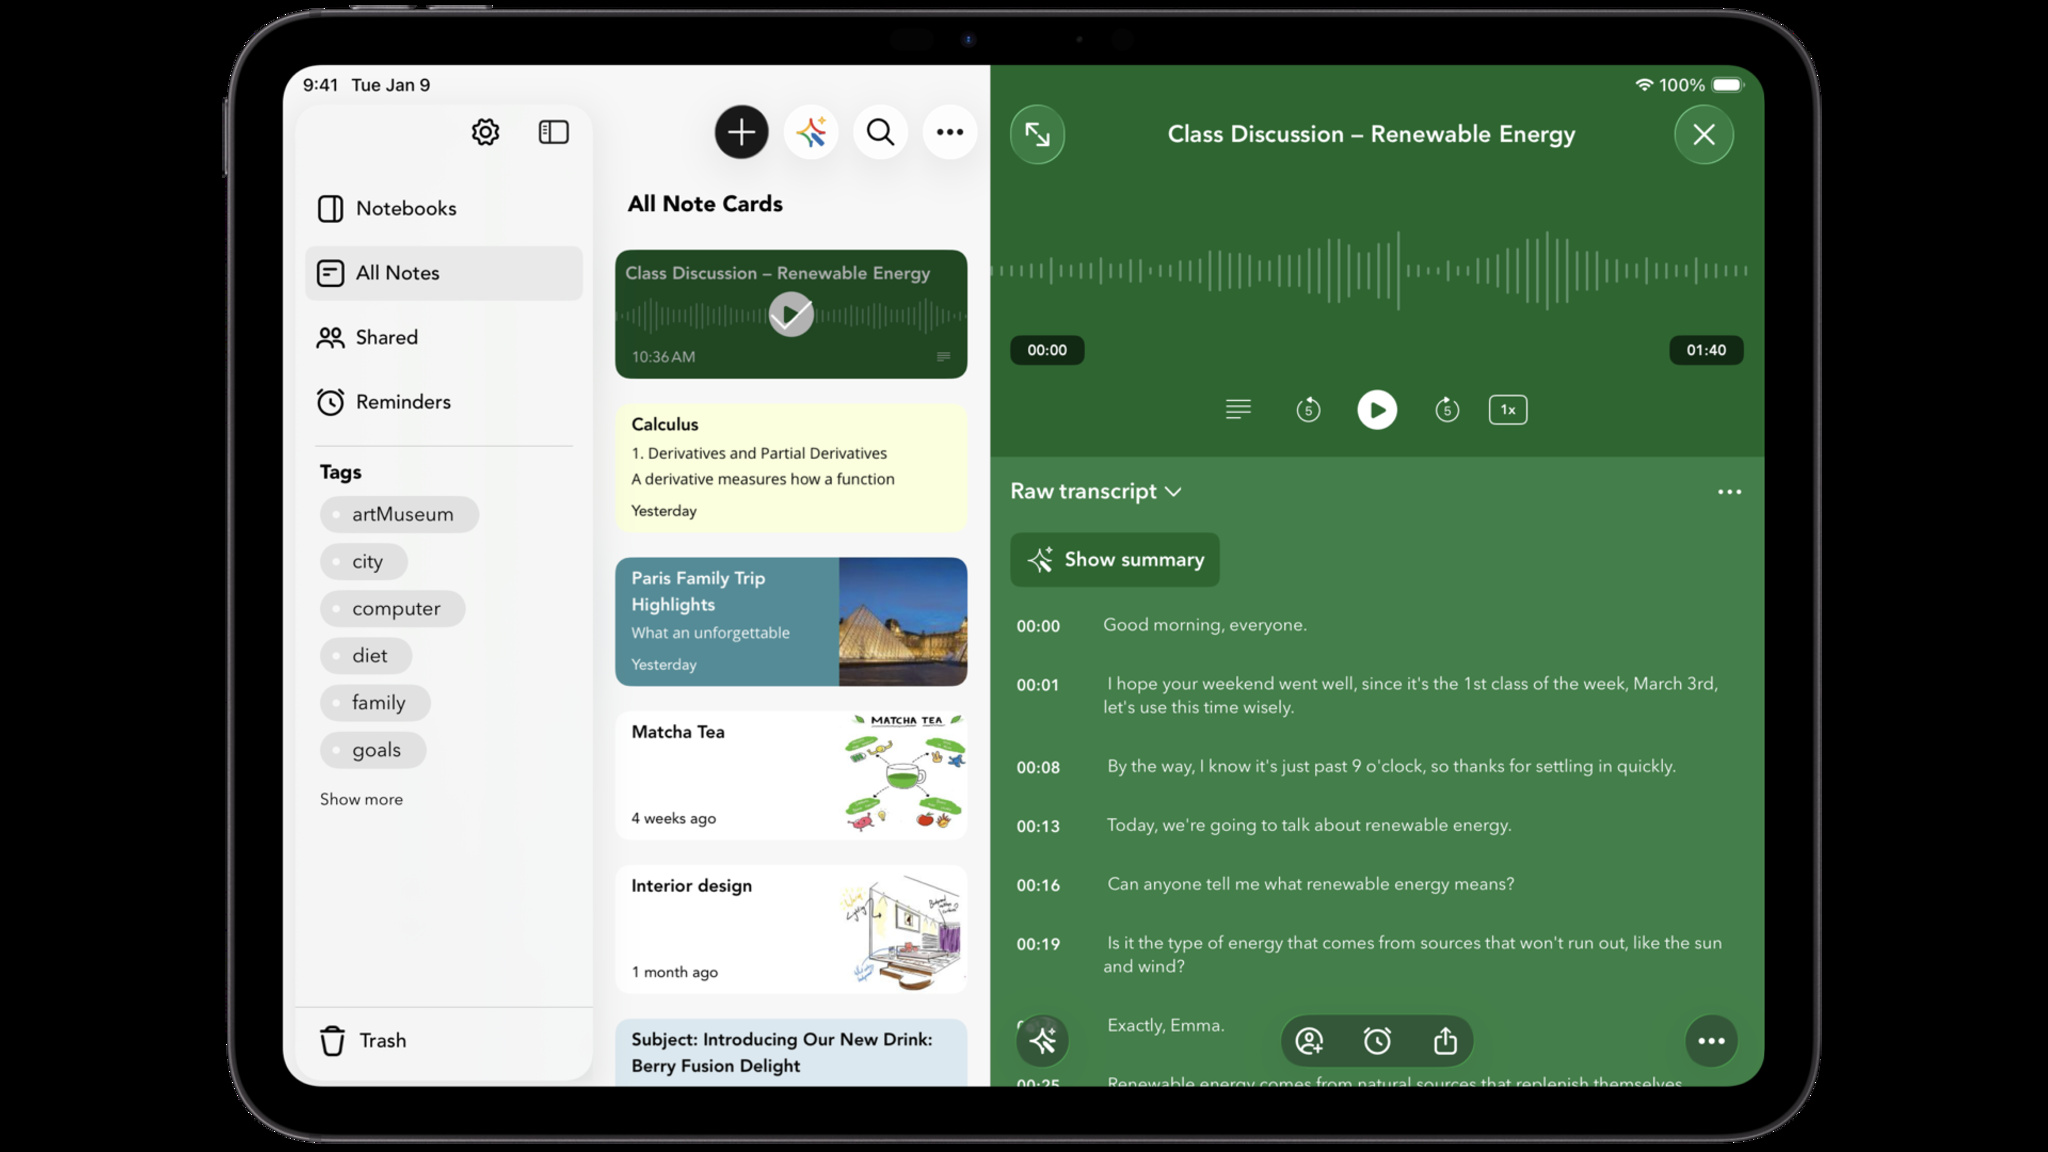Click Show summary button
2048x1152 pixels.
coord(1115,559)
